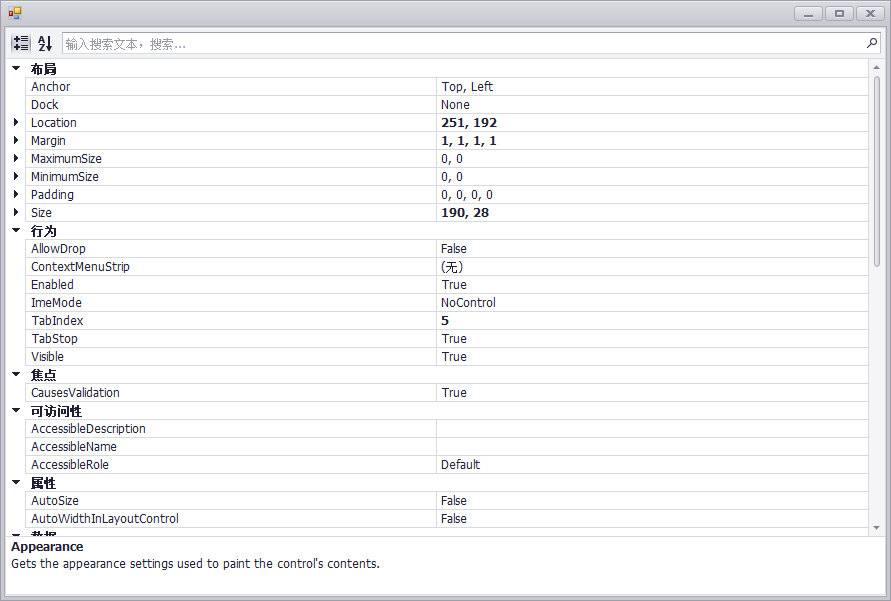The image size is (891, 601).
Task: Edit the Margin value 1, 1, 1, 1
Action: [652, 140]
